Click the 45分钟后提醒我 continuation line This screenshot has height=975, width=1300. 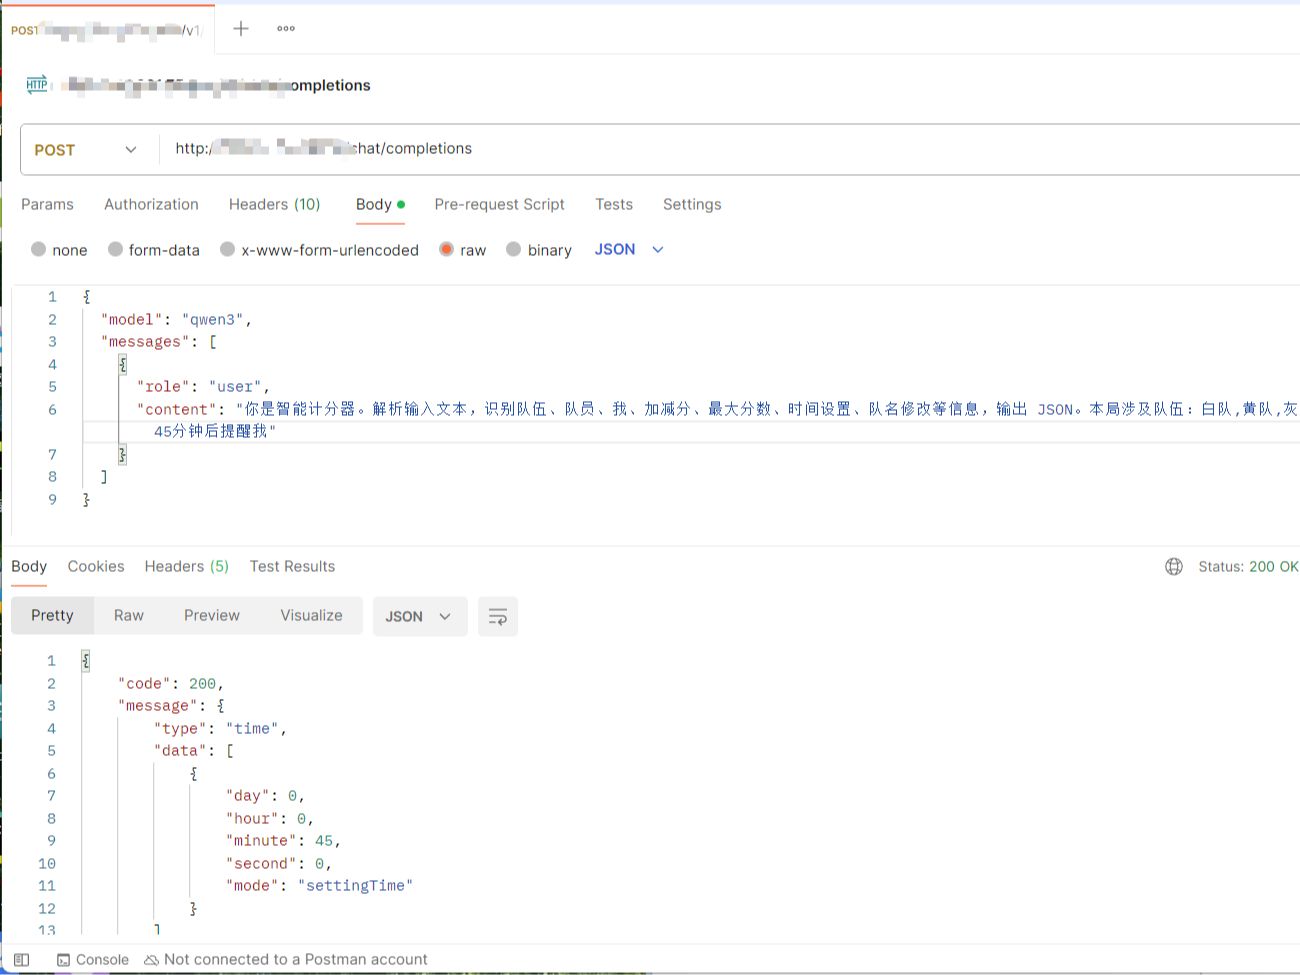(x=214, y=432)
